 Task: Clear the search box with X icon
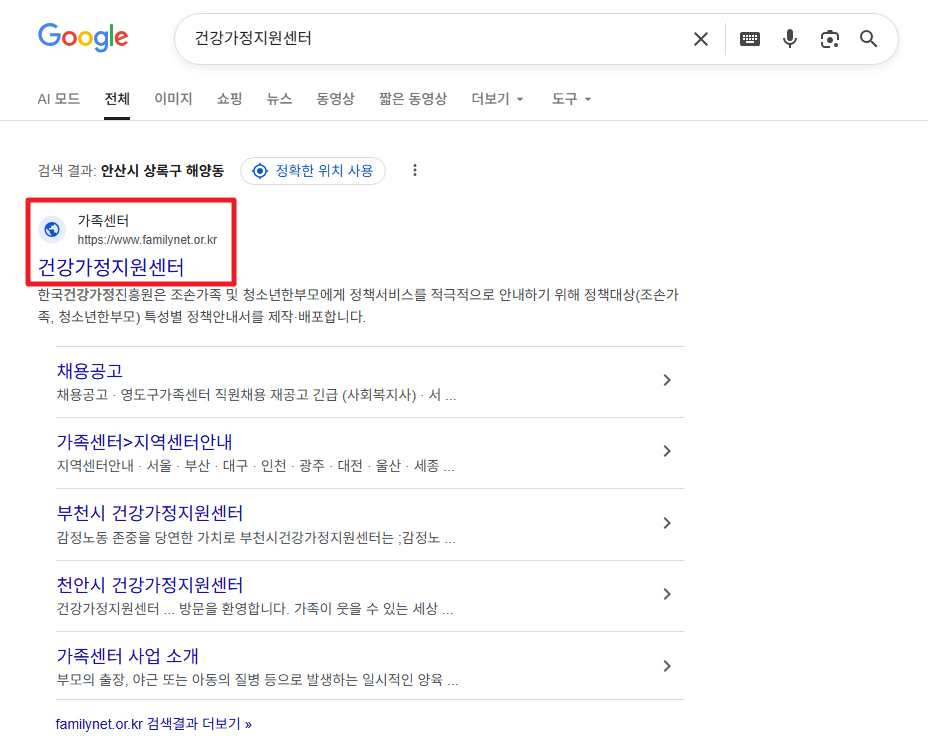[701, 39]
